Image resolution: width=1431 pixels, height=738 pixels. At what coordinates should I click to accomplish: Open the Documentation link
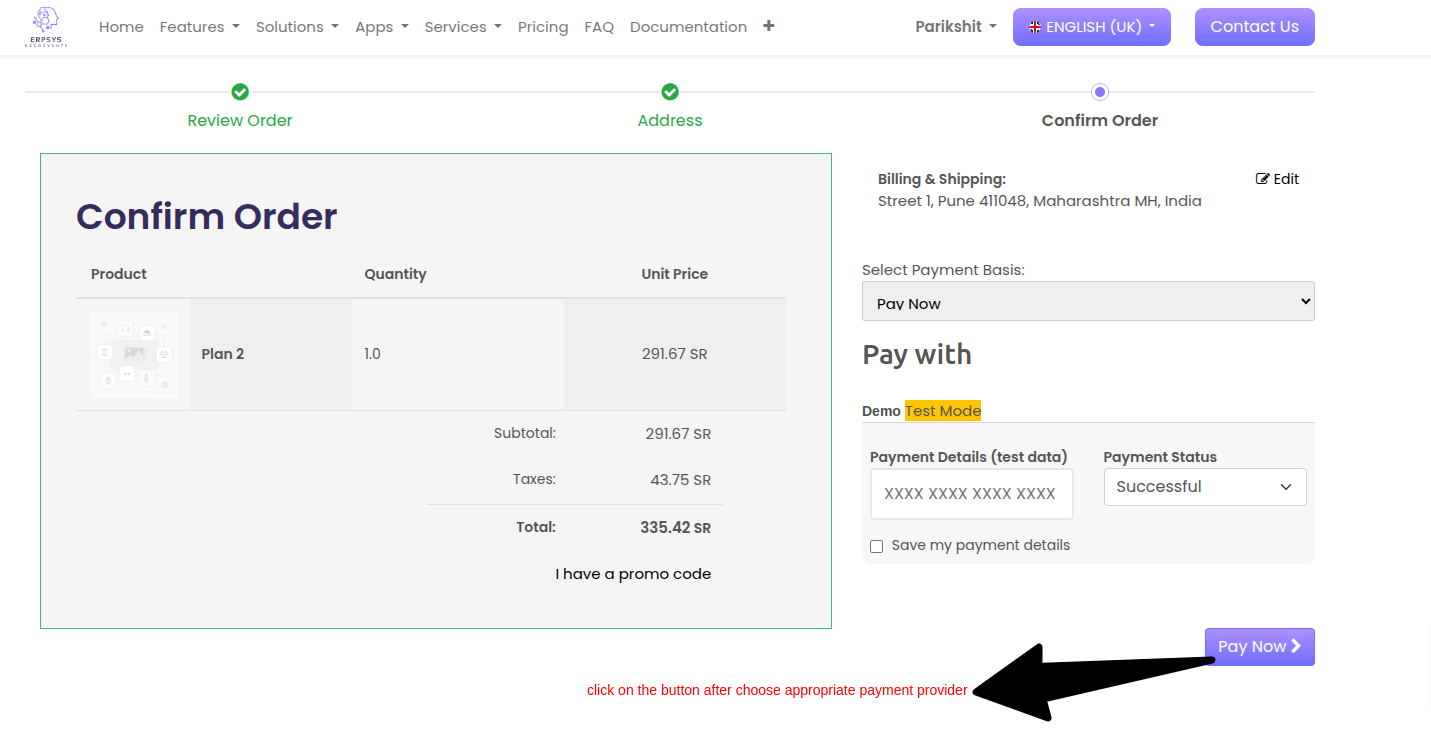click(688, 27)
